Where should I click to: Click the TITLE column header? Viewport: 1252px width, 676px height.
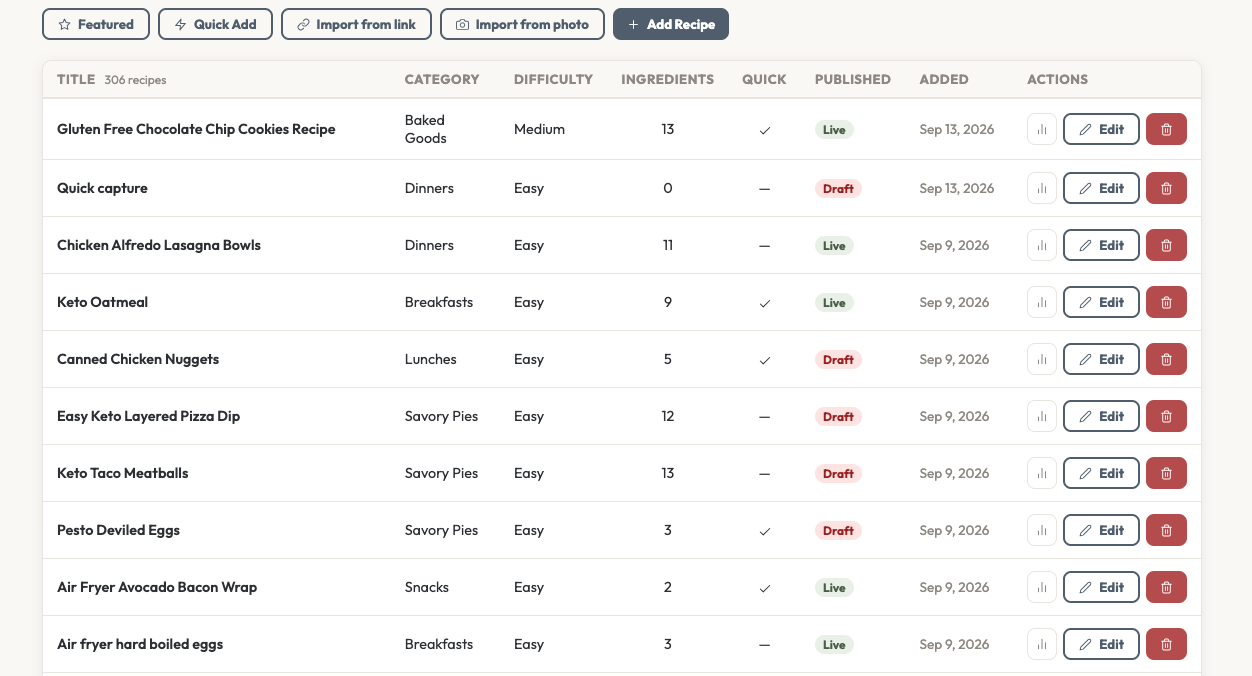(76, 79)
